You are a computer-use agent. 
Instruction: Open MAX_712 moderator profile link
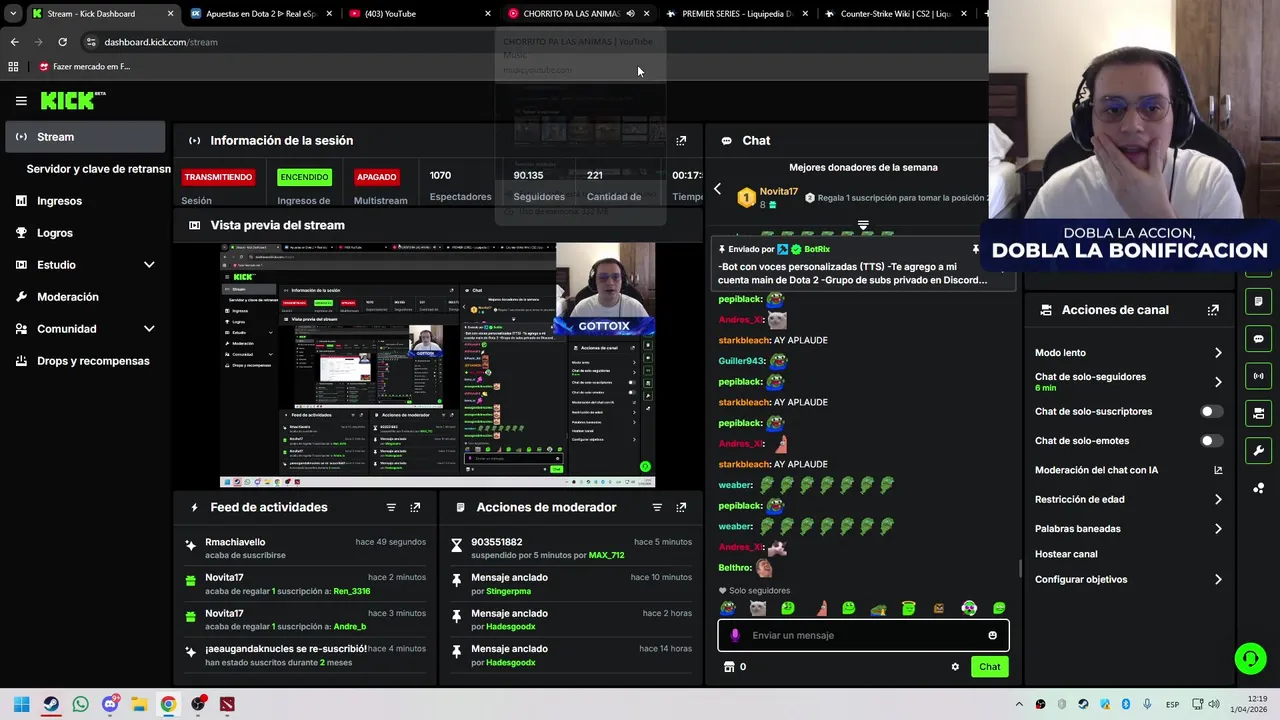coord(606,555)
